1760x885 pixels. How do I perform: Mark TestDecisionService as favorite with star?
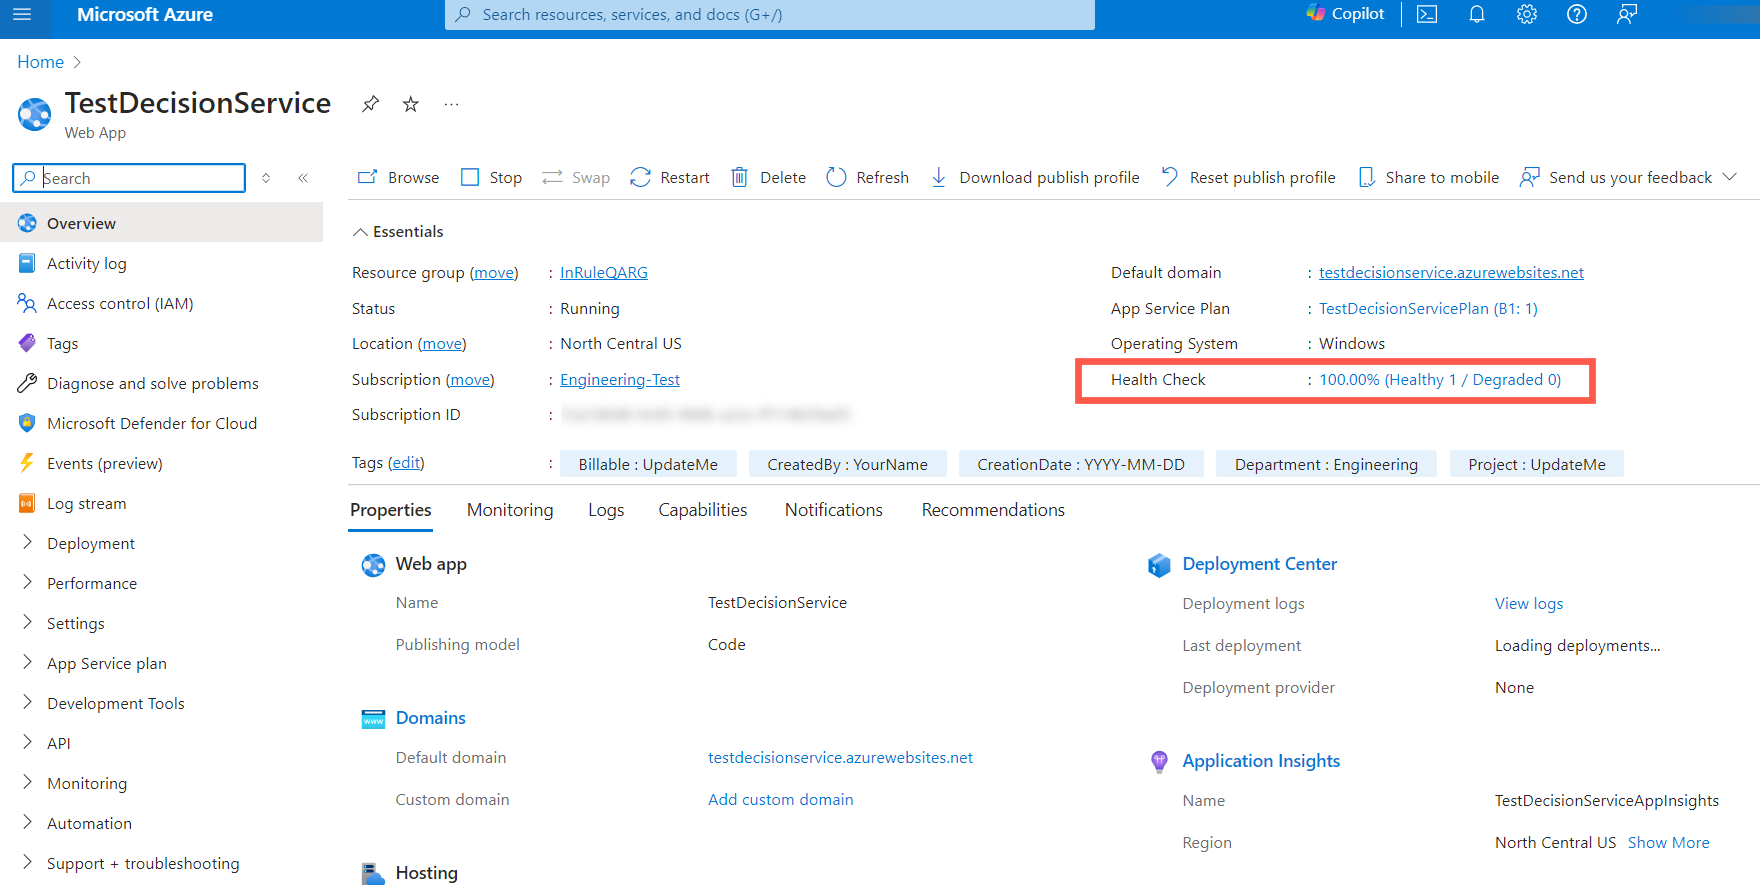click(411, 104)
